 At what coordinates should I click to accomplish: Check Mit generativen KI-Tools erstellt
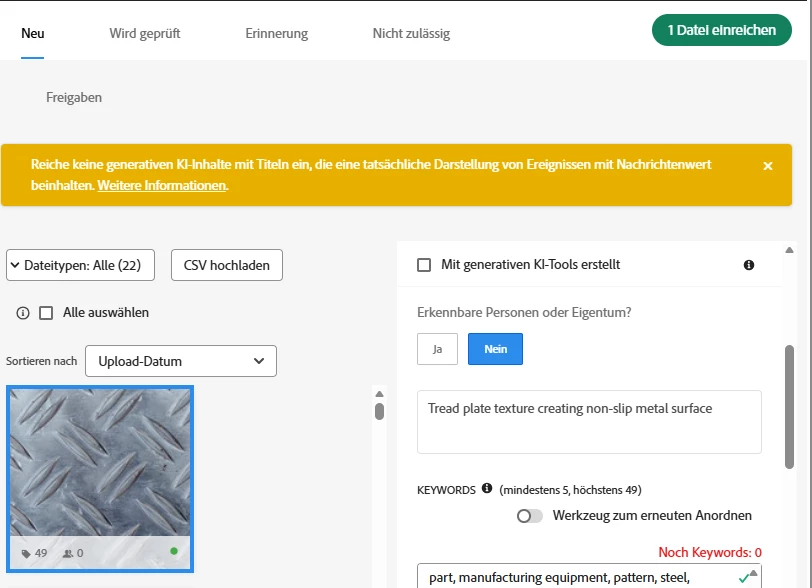[x=424, y=265]
